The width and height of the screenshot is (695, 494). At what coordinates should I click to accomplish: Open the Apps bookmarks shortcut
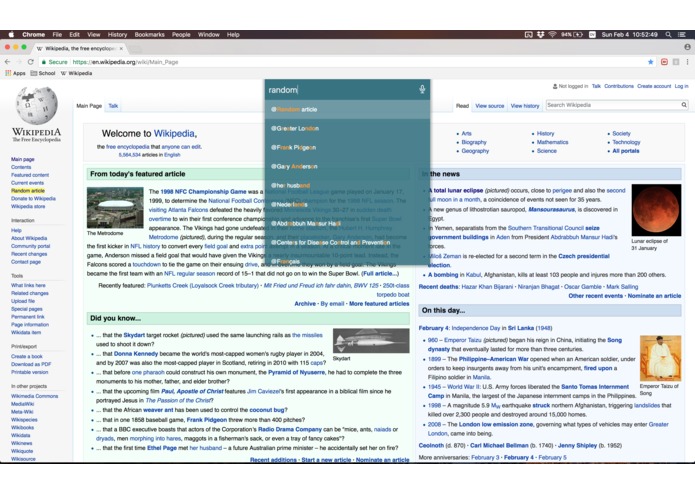pos(15,73)
